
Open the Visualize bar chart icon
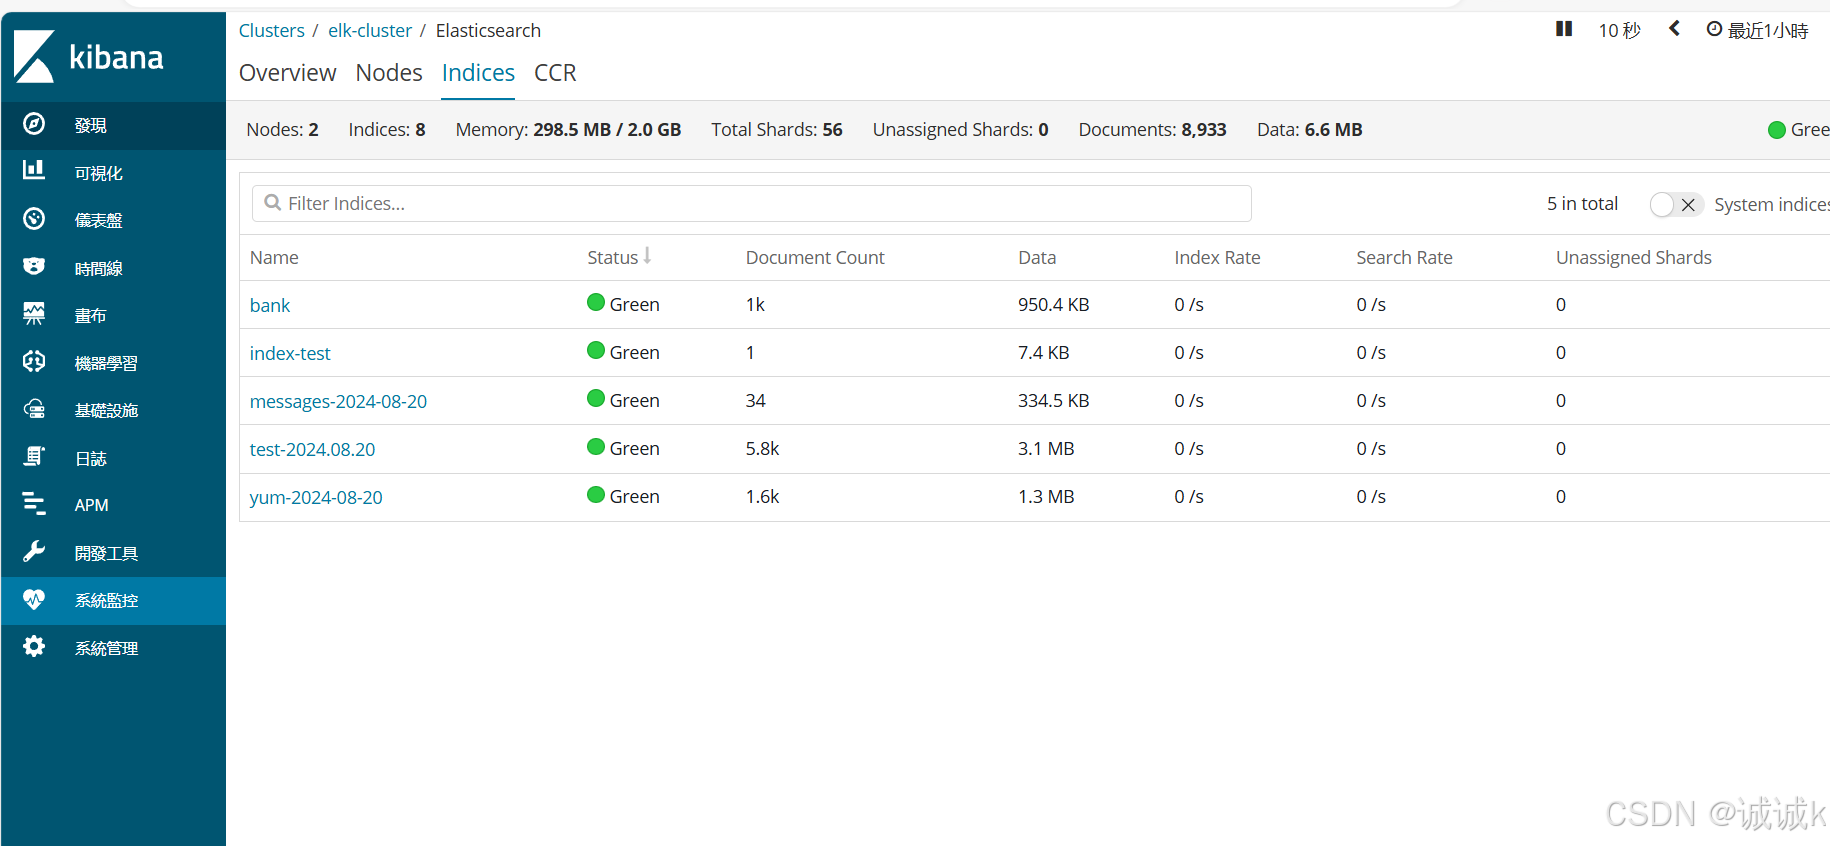pyautogui.click(x=34, y=170)
